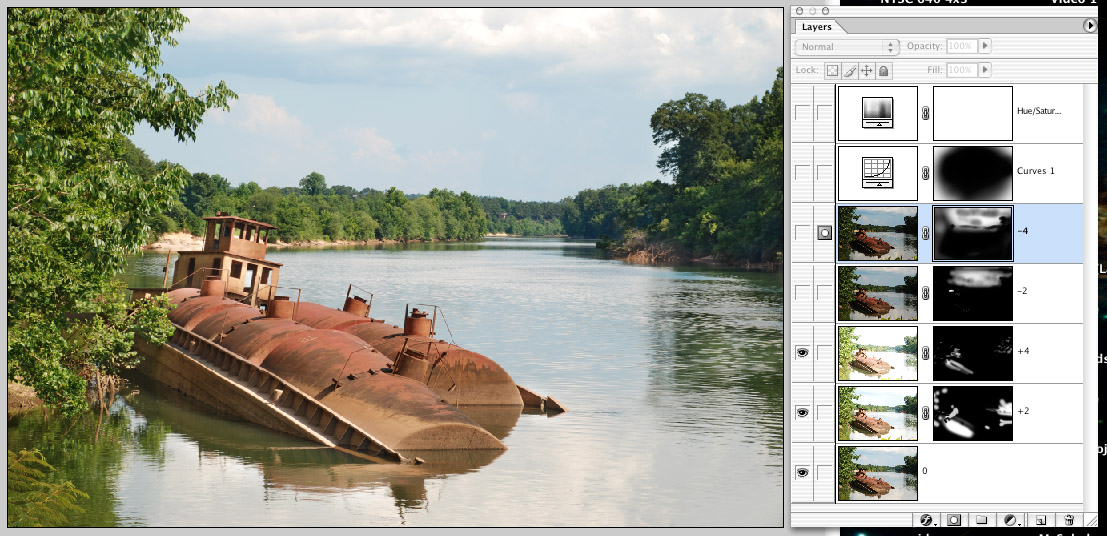The width and height of the screenshot is (1107, 536).
Task: Open the Layers palette flyout menu
Action: 1090,26
